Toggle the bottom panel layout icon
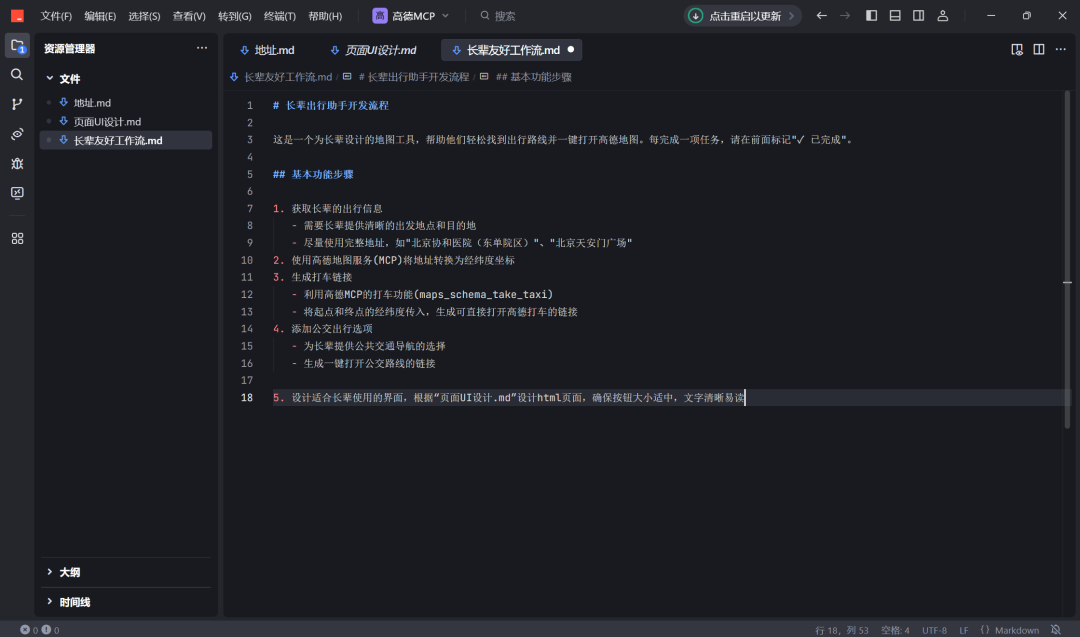1080x637 pixels. [895, 15]
